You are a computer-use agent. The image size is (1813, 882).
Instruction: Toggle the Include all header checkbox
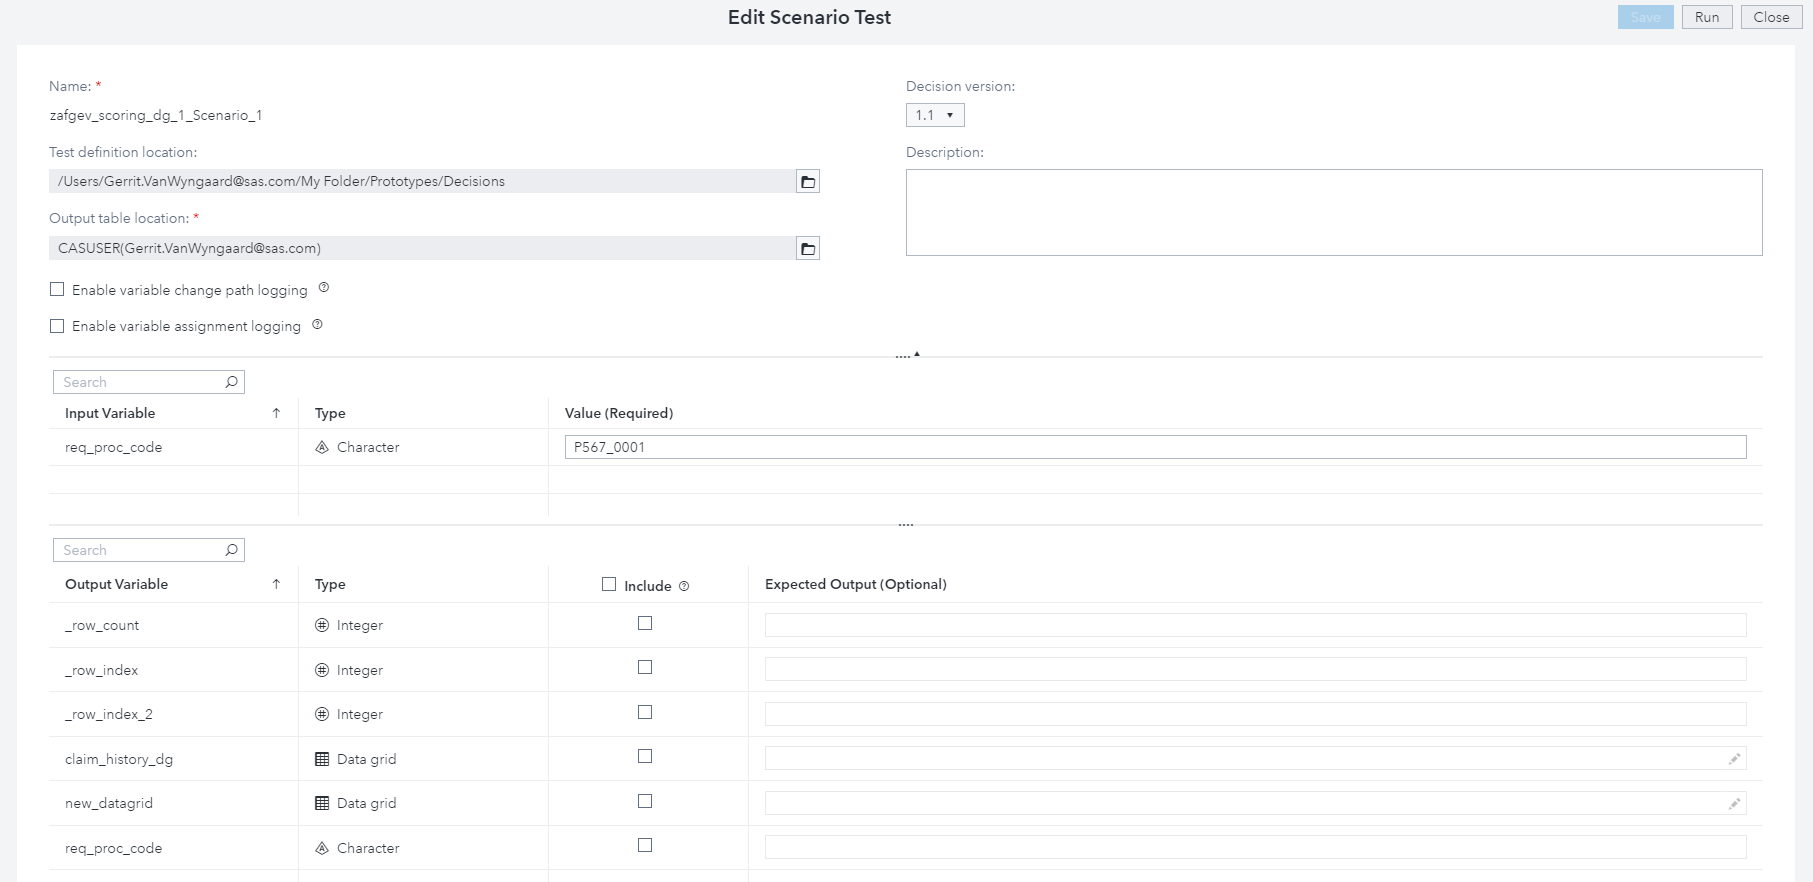(x=609, y=584)
